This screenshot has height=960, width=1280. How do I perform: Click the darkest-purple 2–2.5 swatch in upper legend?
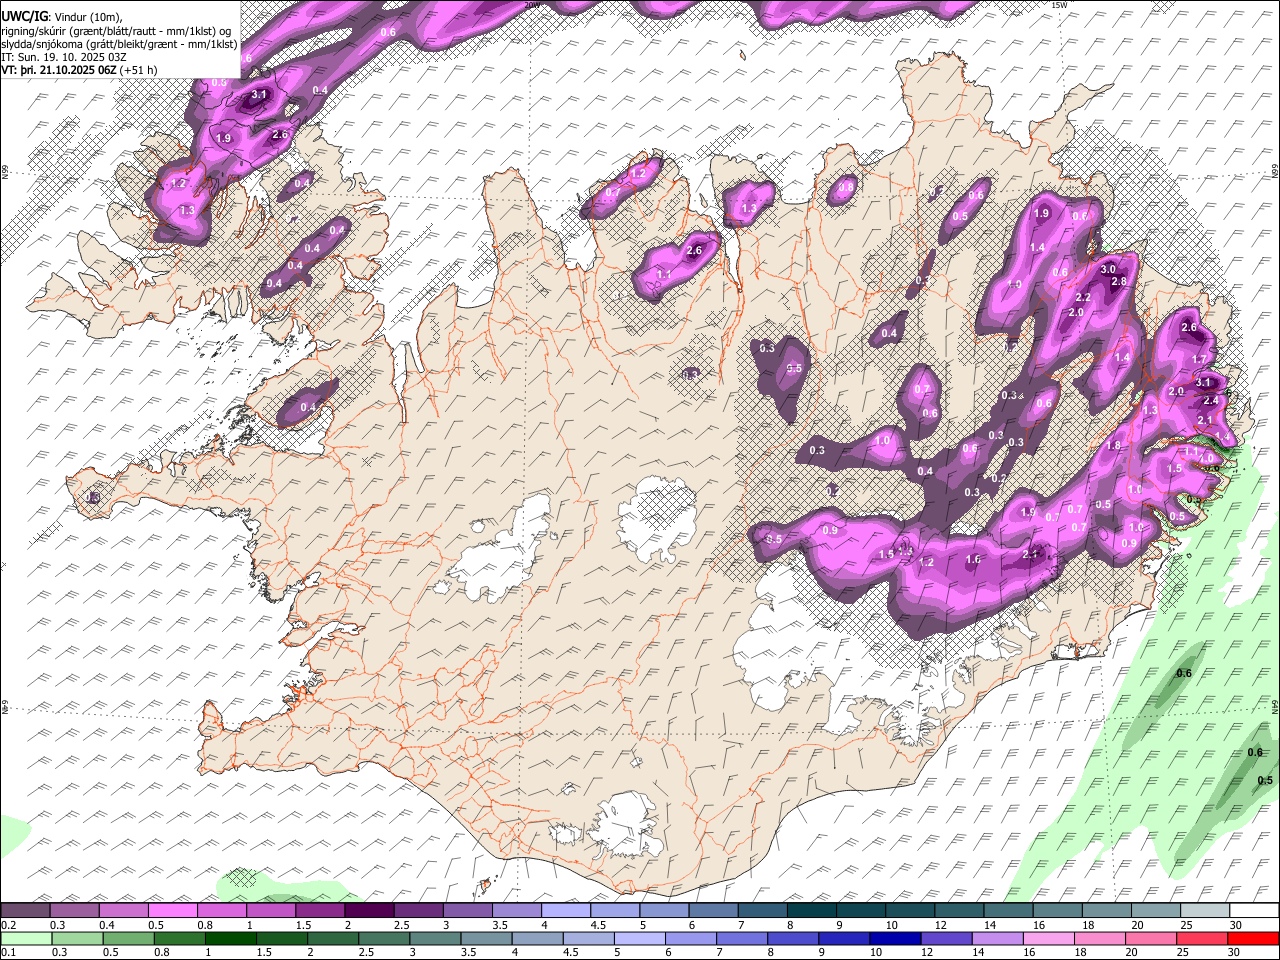(369, 911)
